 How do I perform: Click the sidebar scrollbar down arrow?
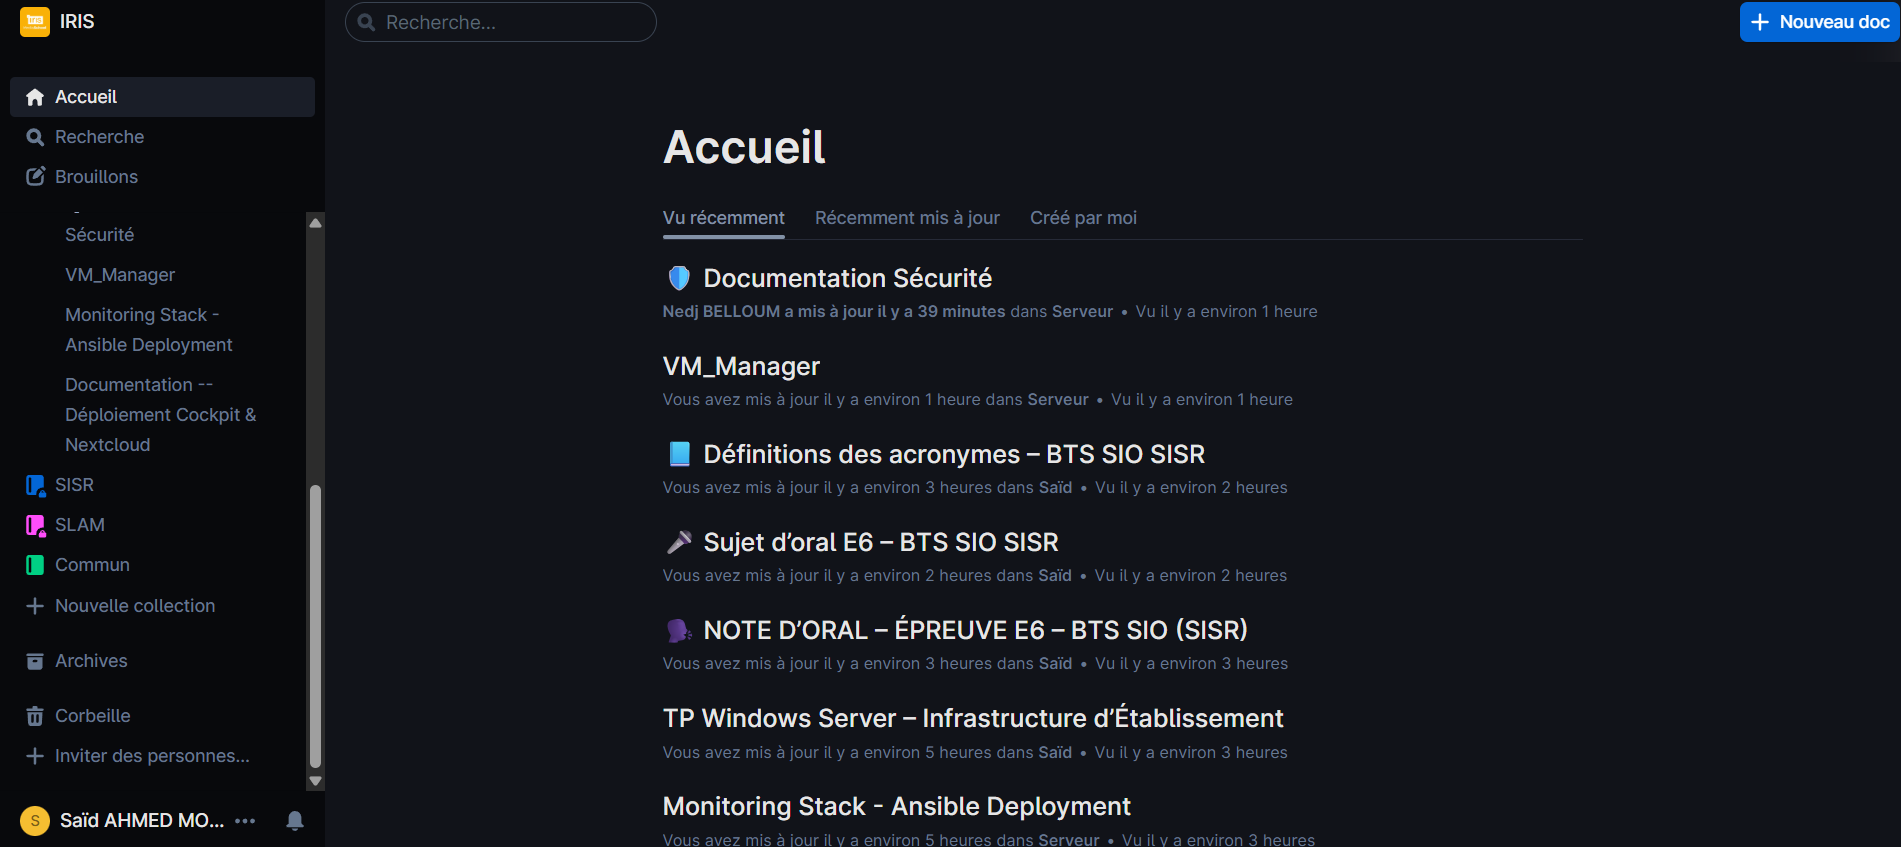pyautogui.click(x=315, y=780)
